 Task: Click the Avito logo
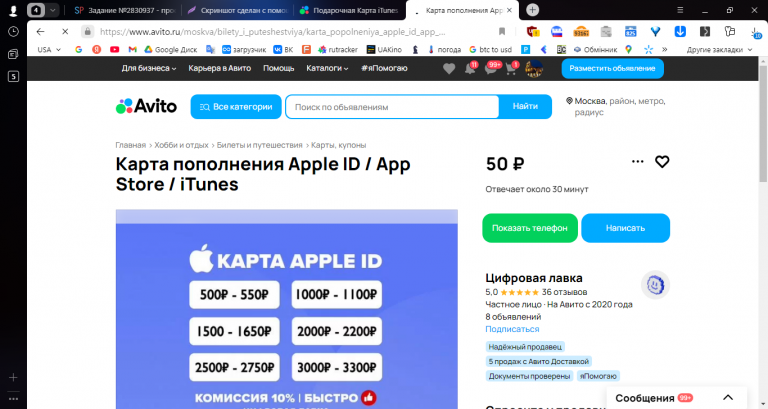(x=146, y=106)
